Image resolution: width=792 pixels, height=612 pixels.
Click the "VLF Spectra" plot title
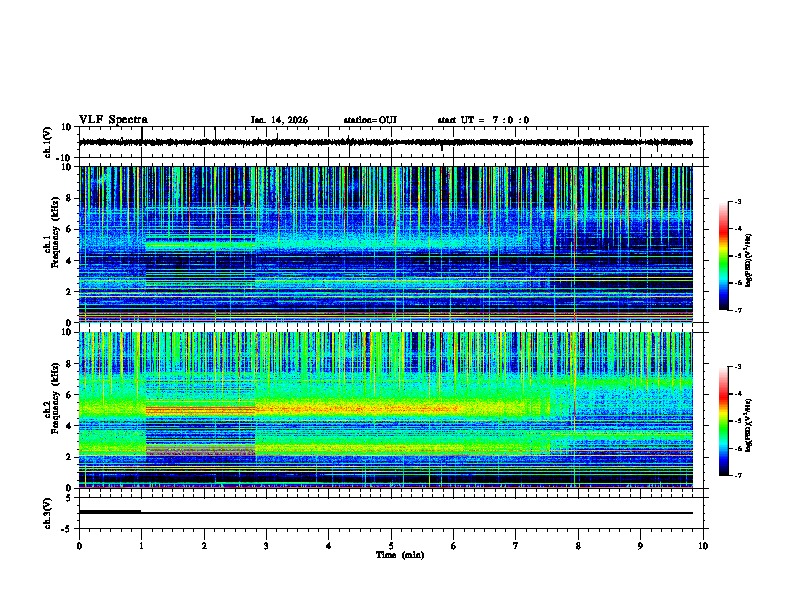coord(113,120)
